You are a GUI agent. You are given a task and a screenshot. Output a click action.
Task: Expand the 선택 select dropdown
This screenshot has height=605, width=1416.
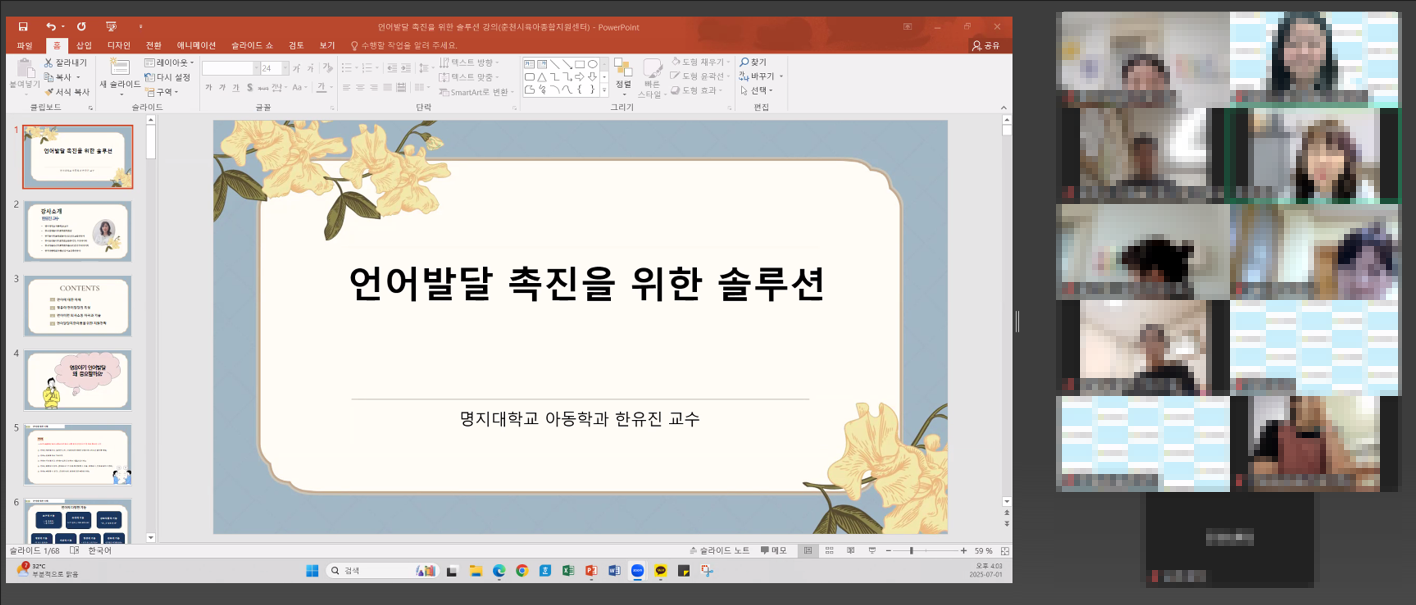757,90
